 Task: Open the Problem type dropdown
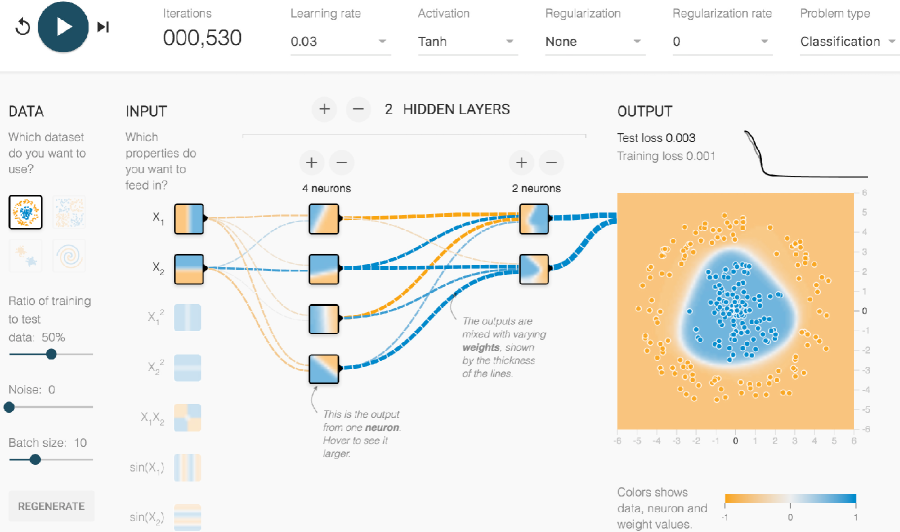tap(846, 42)
